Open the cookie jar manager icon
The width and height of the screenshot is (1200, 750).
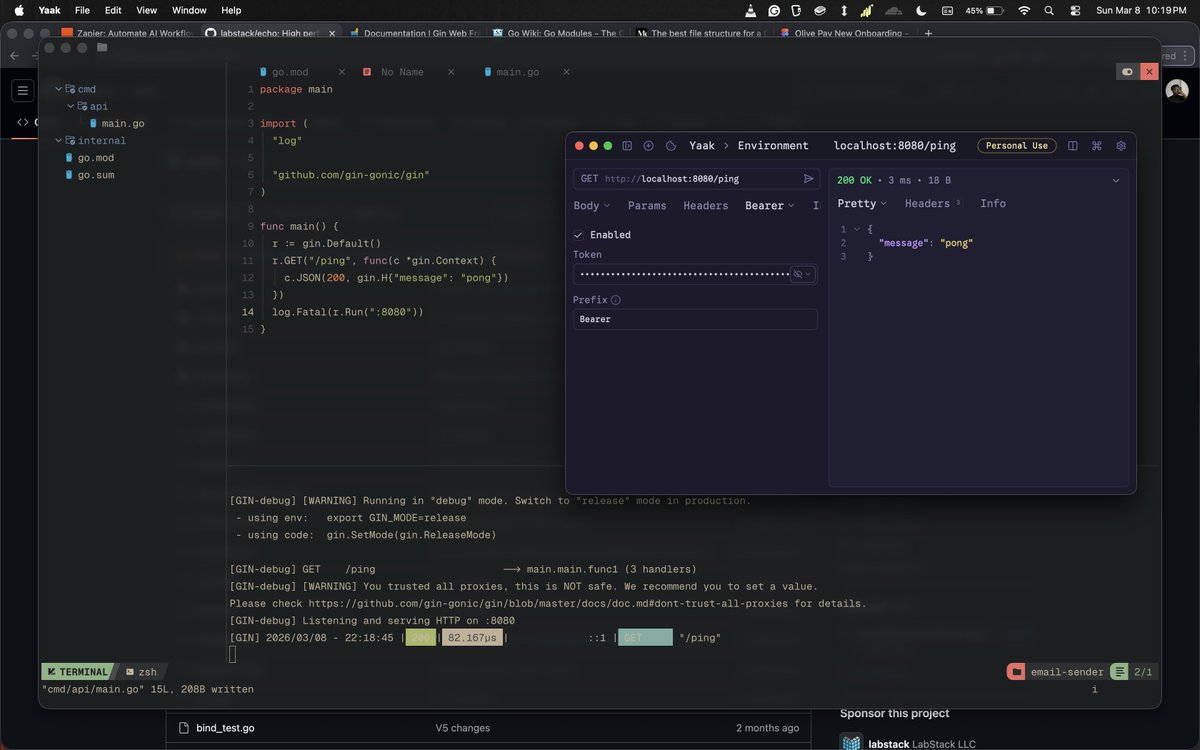coord(673,145)
